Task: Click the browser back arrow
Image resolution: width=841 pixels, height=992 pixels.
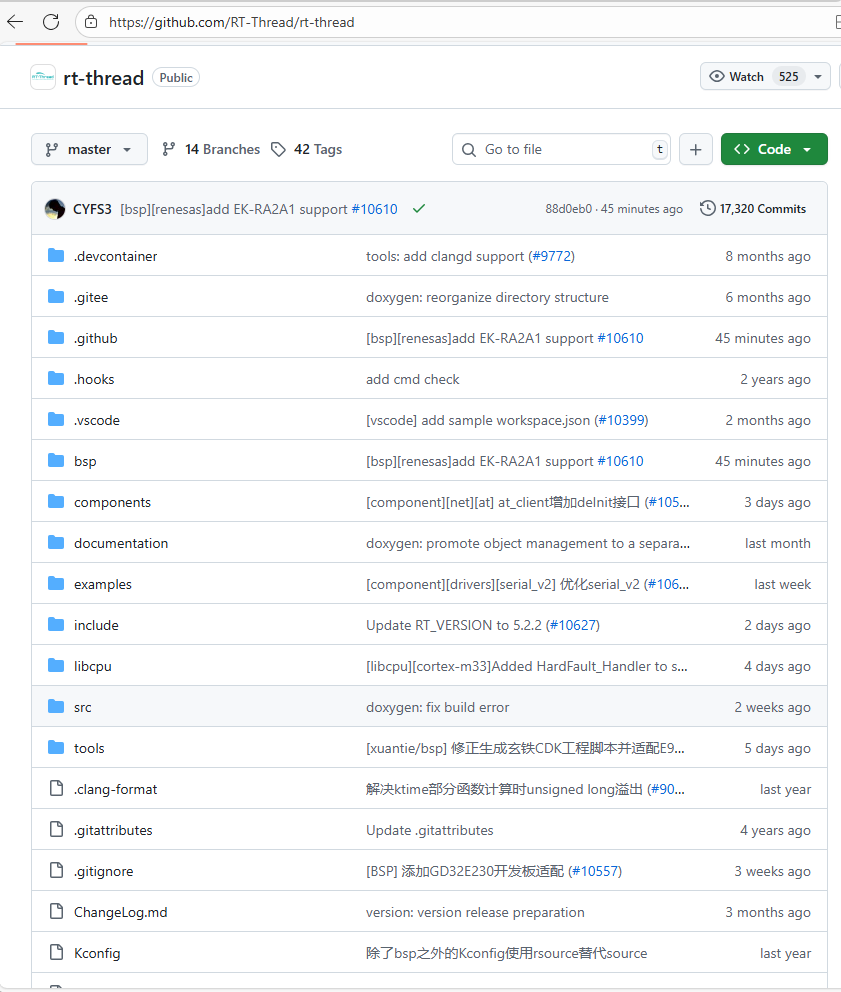Action: pyautogui.click(x=15, y=22)
